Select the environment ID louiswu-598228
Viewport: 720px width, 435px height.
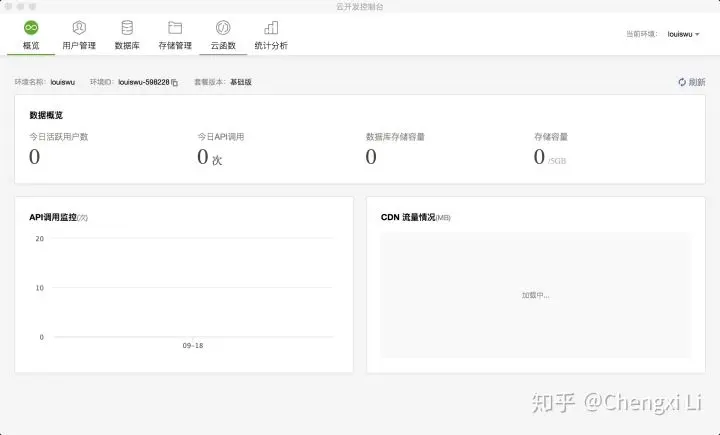[144, 82]
